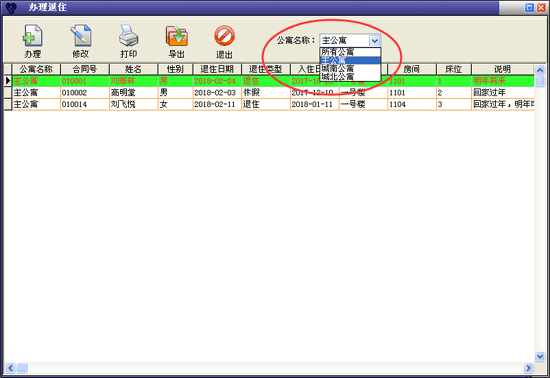Click the app logo in title bar
The image size is (550, 378).
point(11,7)
